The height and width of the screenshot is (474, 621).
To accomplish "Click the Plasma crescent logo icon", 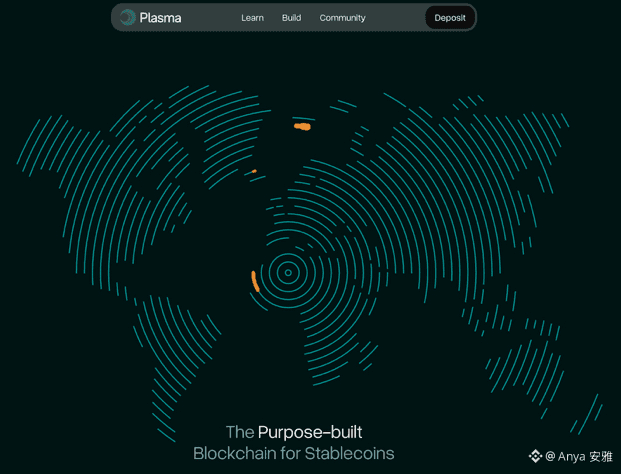I will 128,17.
